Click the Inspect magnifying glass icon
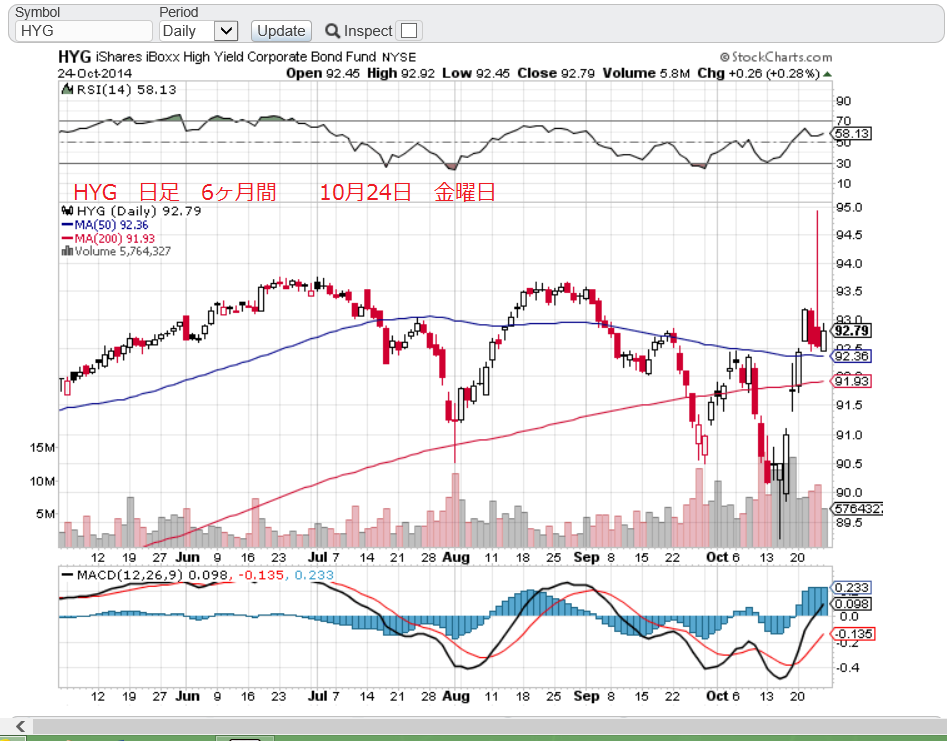The width and height of the screenshot is (947, 741). 332,31
